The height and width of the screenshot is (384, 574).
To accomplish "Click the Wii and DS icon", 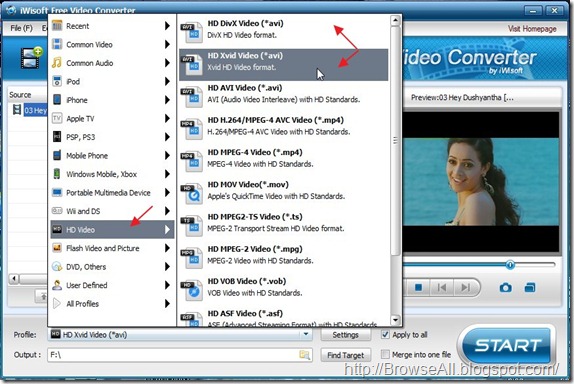I will coord(57,211).
